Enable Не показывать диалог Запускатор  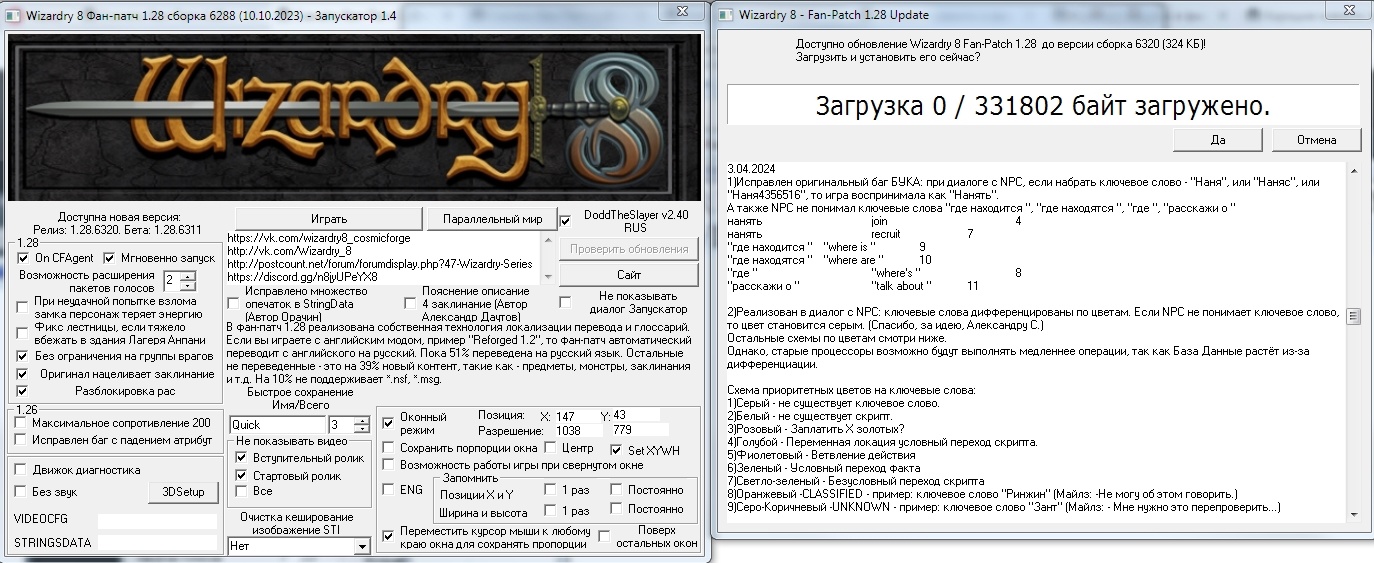click(566, 302)
